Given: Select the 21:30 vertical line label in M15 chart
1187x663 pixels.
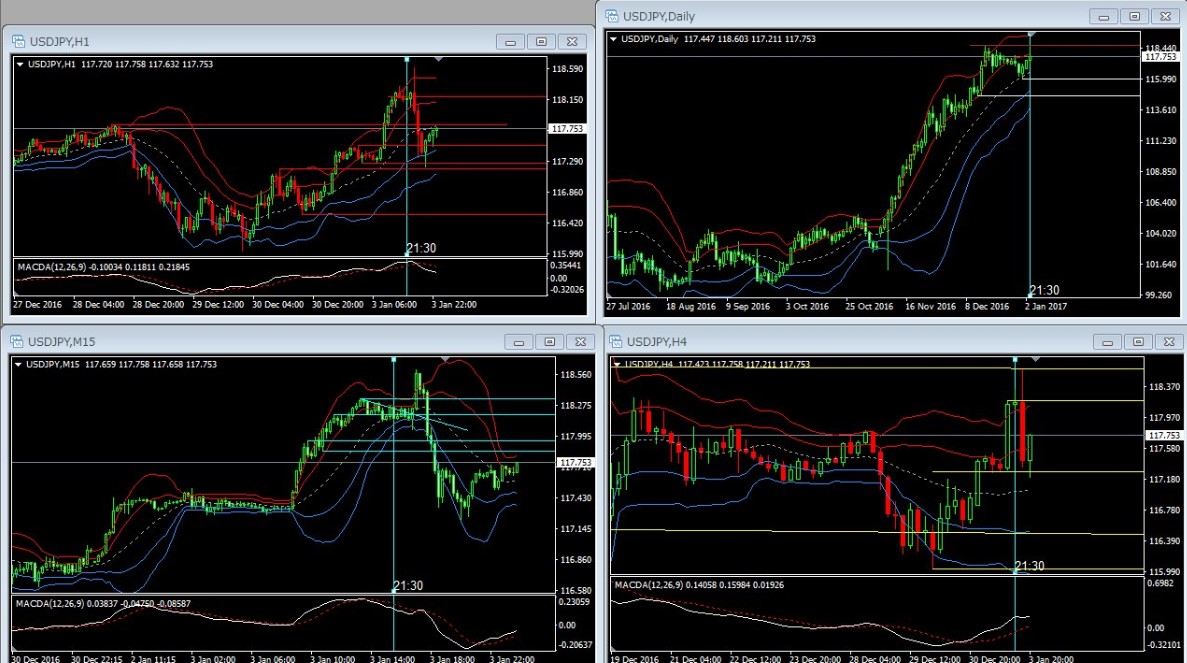Looking at the screenshot, I should click(407, 586).
